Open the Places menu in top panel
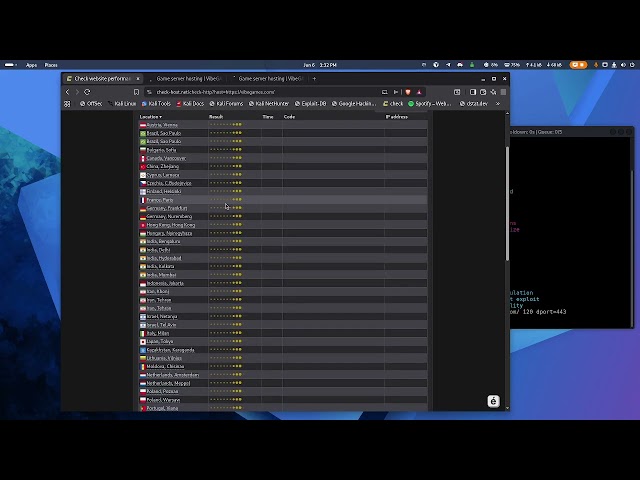 51,65
